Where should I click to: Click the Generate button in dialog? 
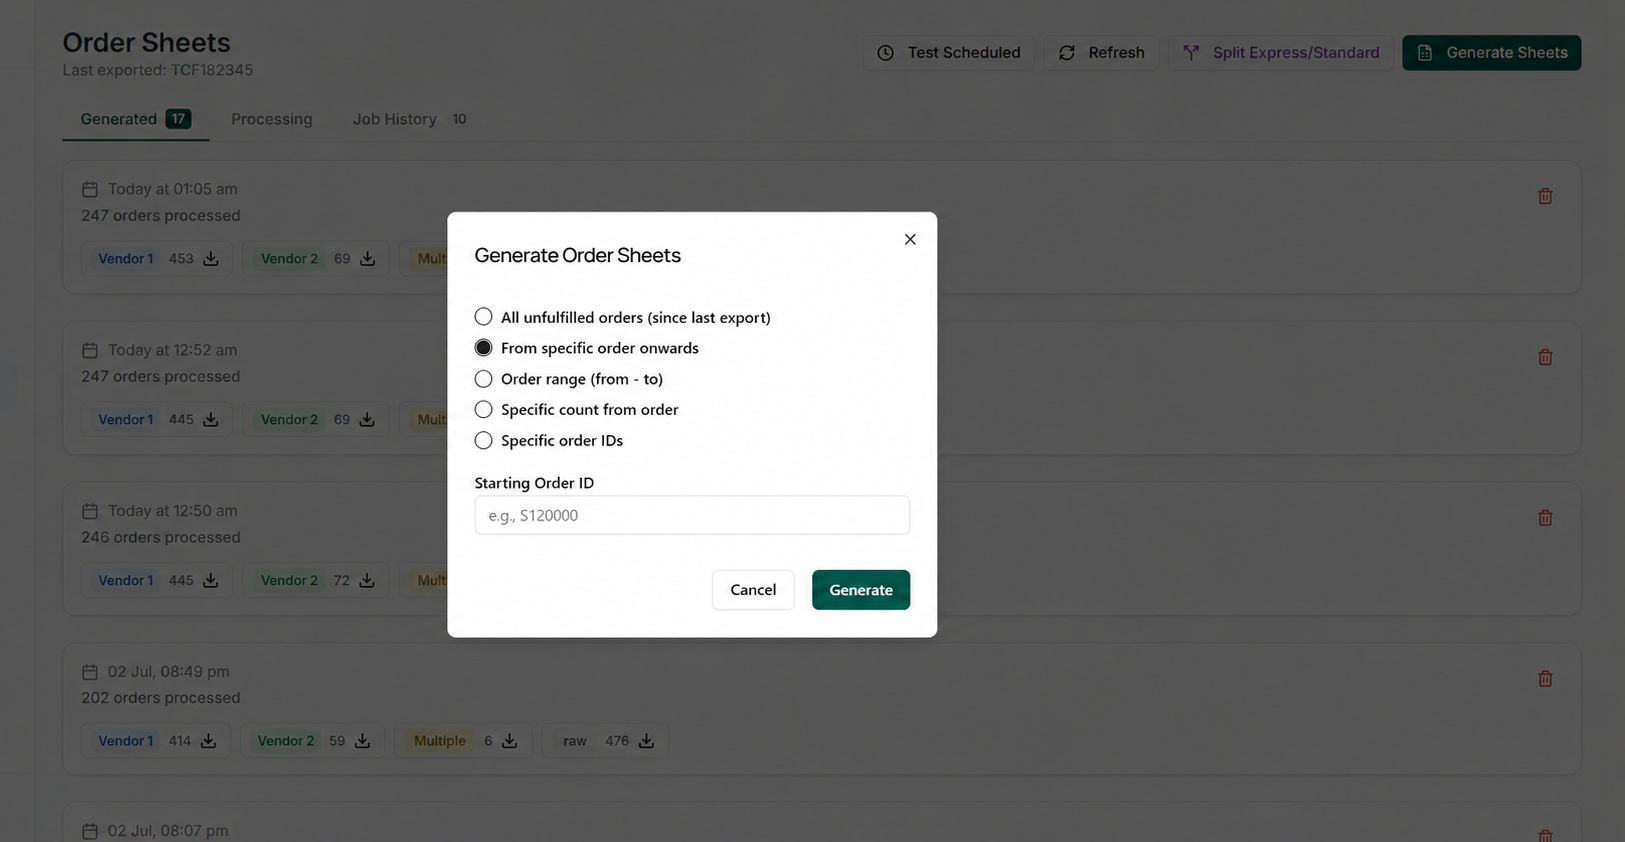coord(861,590)
